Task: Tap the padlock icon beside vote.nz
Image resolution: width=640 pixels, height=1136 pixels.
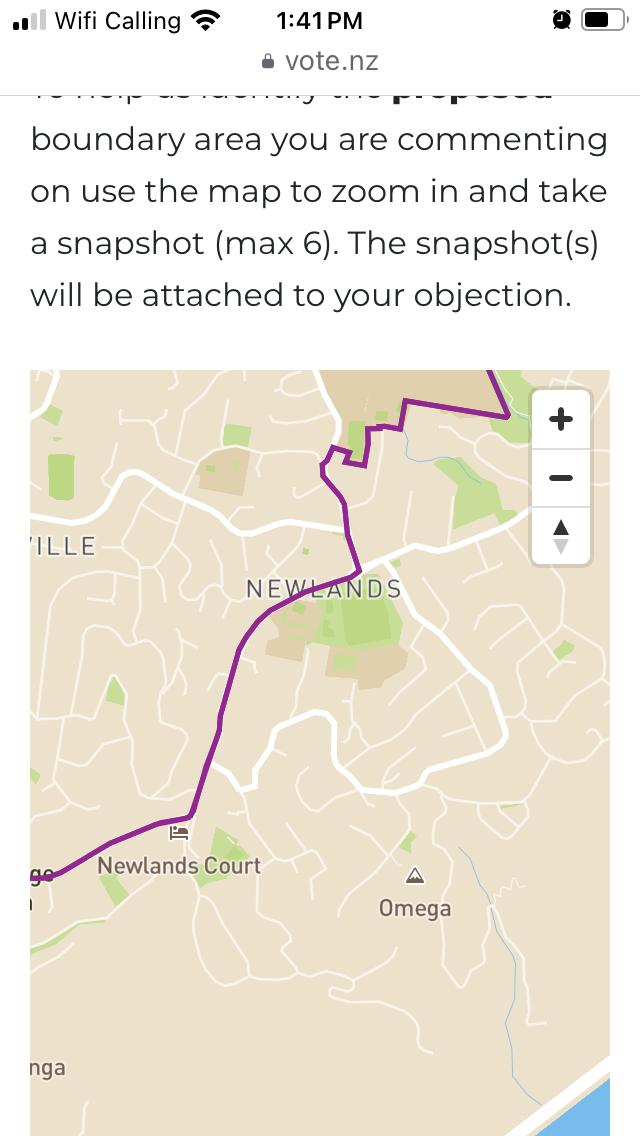Action: 267,62
